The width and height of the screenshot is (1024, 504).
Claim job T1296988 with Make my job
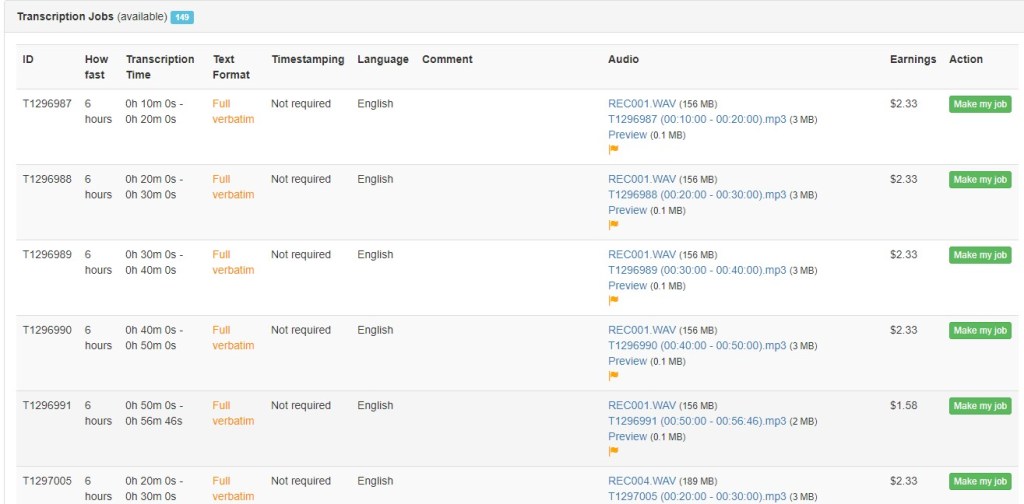[x=980, y=180]
